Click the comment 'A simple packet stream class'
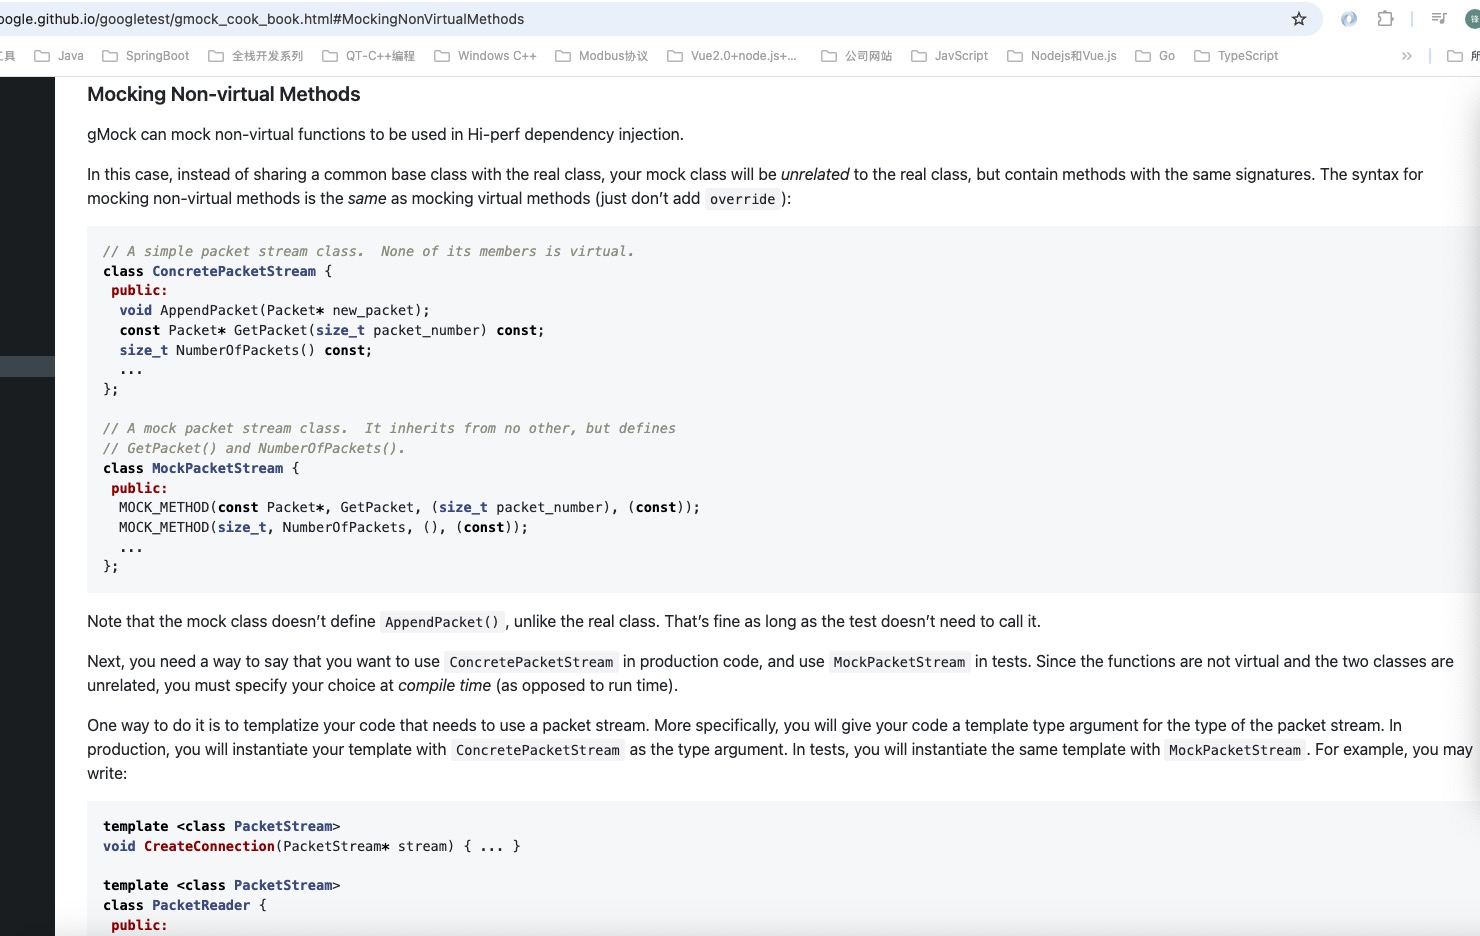The height and width of the screenshot is (936, 1480). point(368,252)
